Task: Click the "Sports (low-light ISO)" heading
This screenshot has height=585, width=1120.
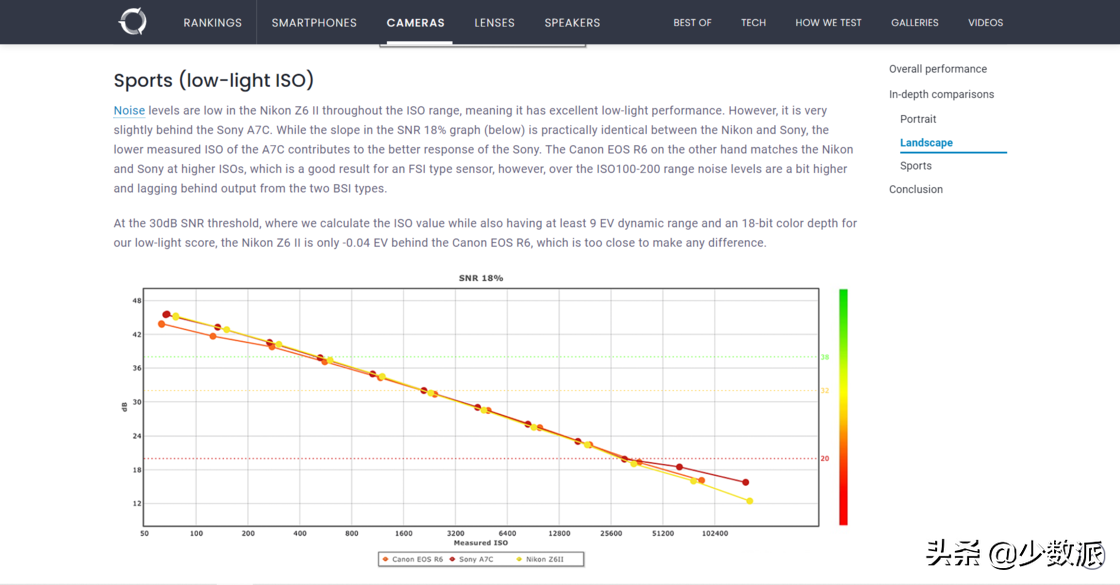Action: 214,81
